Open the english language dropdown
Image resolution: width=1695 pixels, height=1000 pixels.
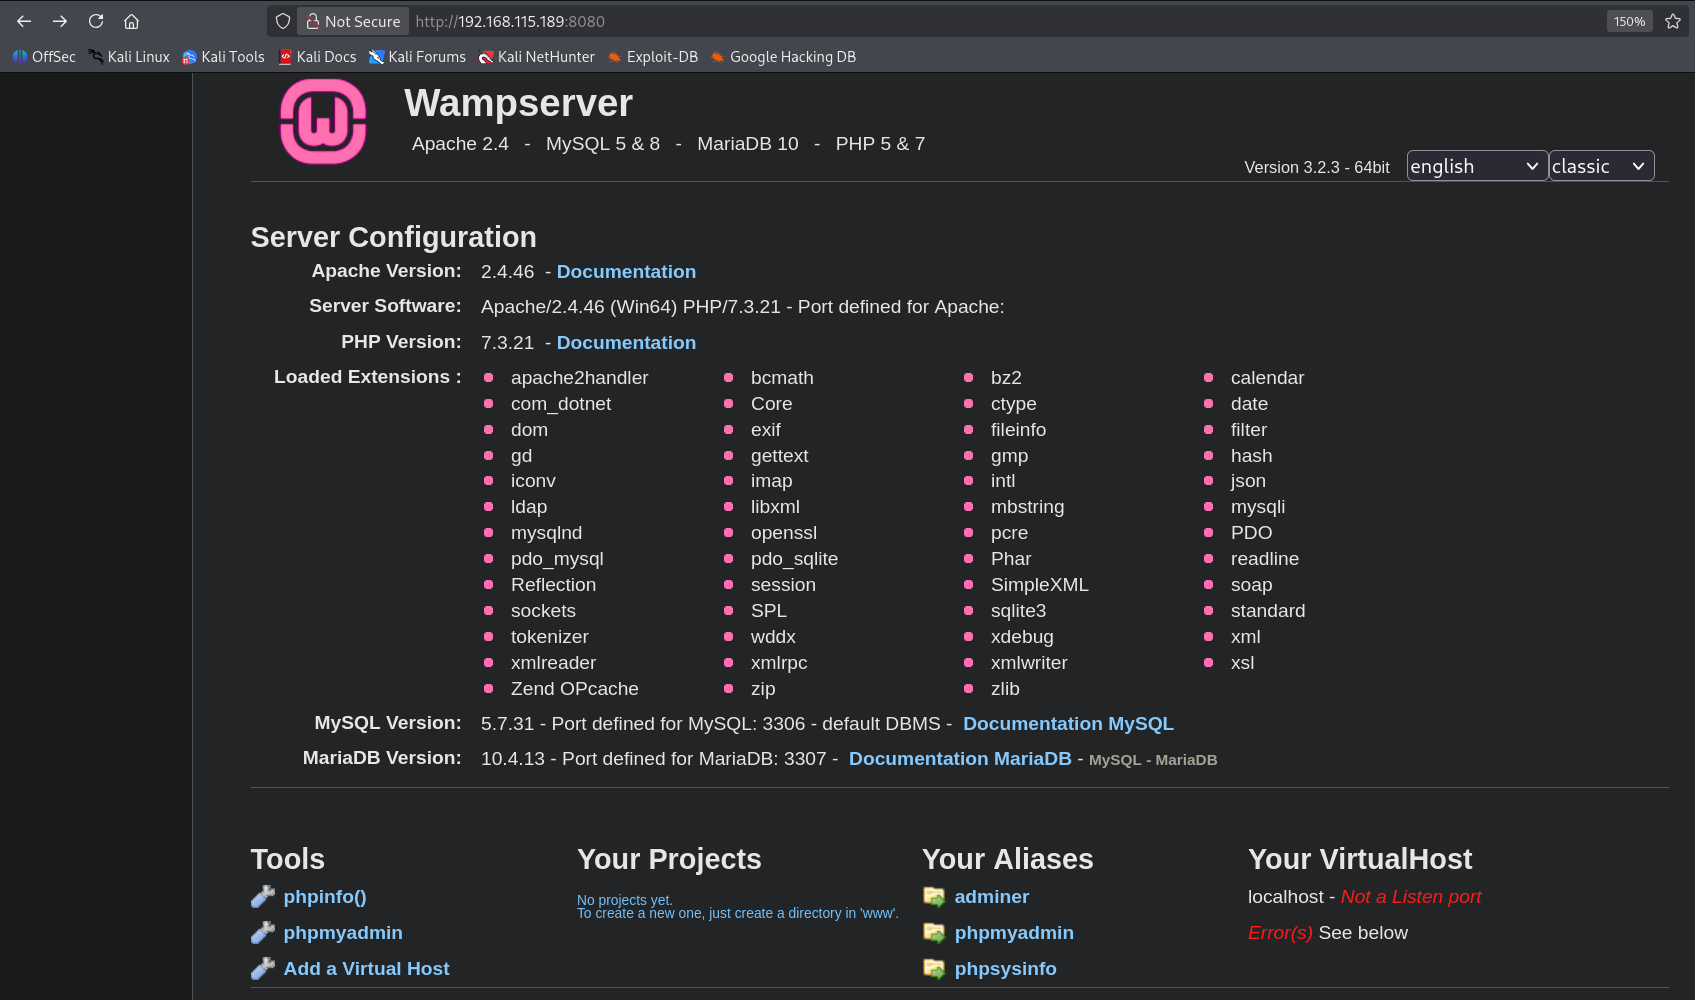coord(1476,166)
